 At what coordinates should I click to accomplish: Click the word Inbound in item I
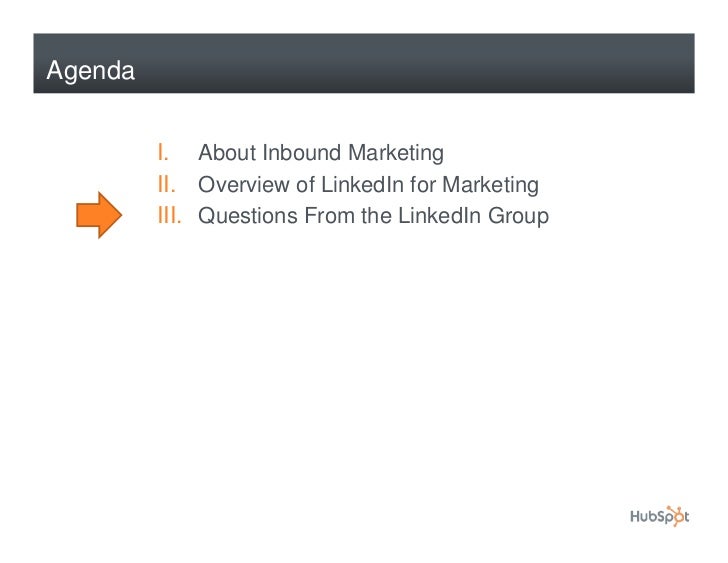tap(303, 153)
